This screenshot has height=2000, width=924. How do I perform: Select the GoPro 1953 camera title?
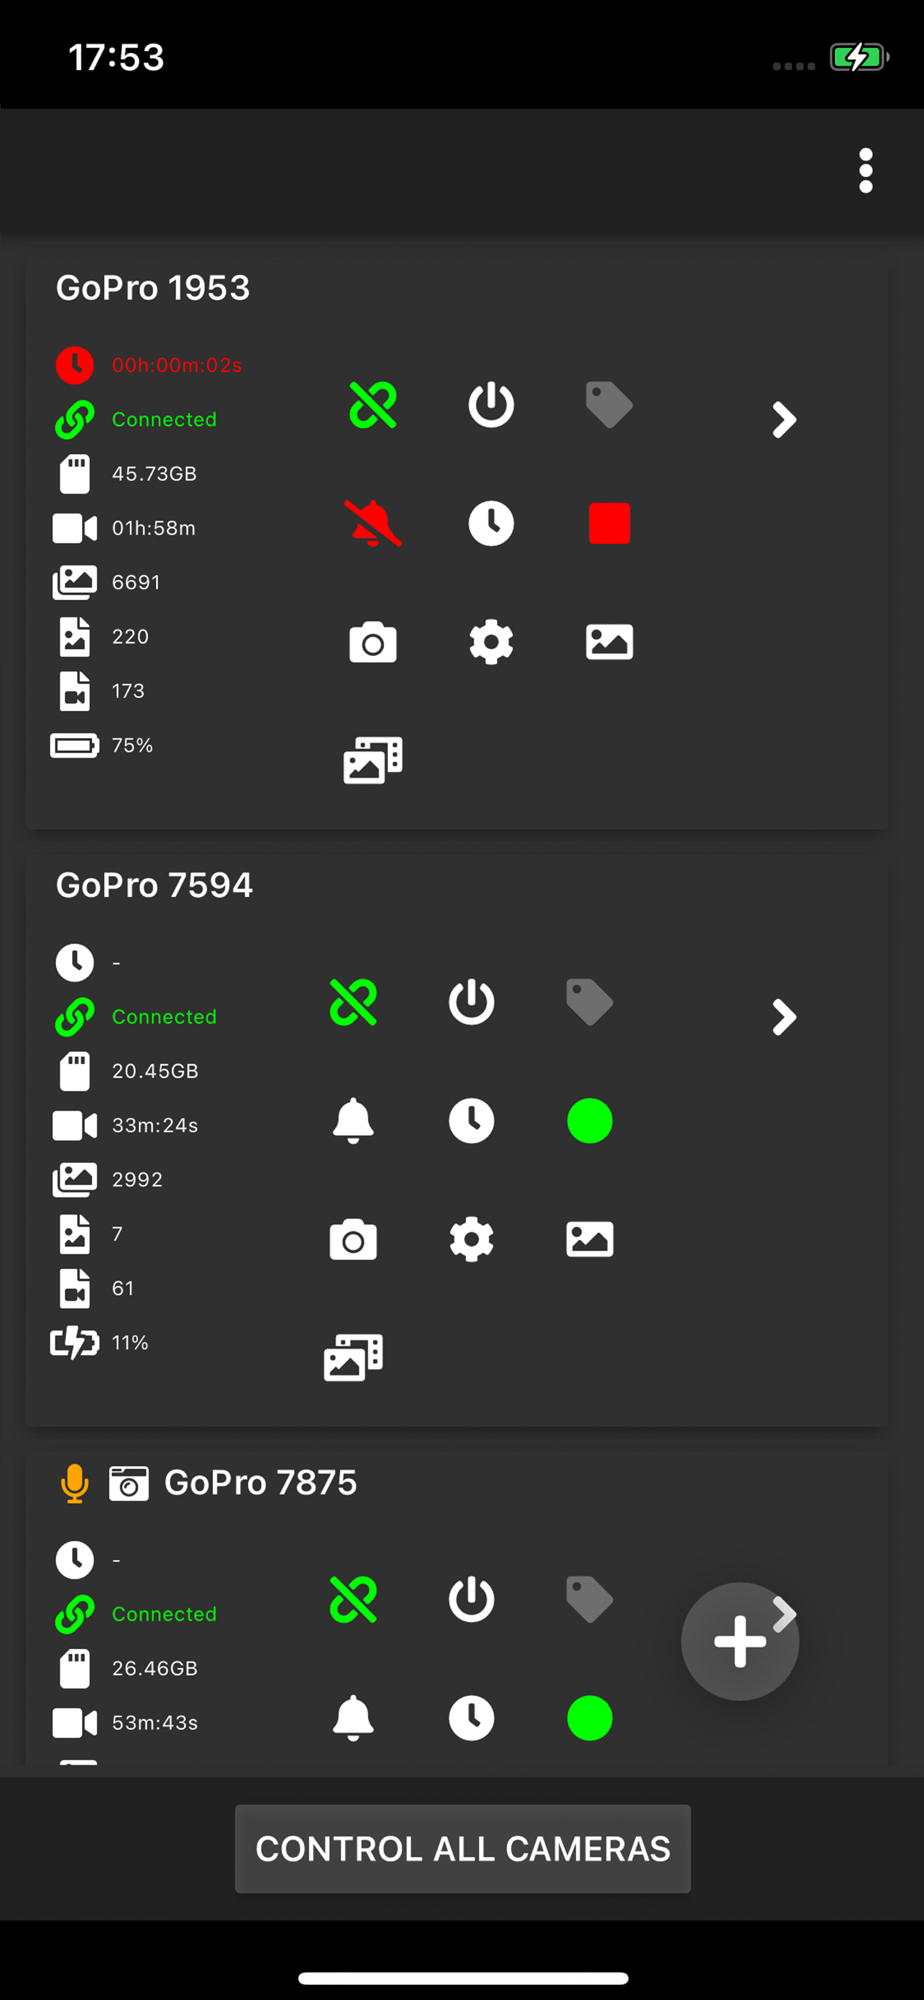(x=153, y=288)
